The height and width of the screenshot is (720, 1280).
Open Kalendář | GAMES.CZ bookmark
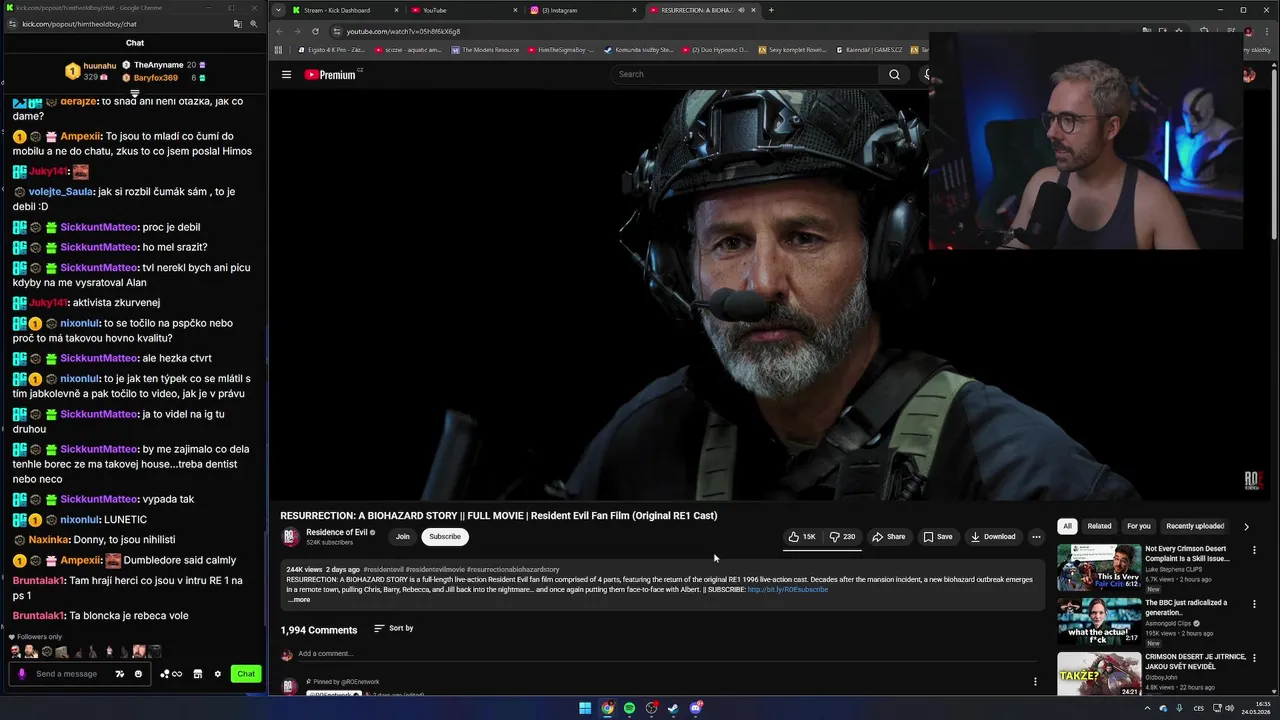[x=867, y=50]
